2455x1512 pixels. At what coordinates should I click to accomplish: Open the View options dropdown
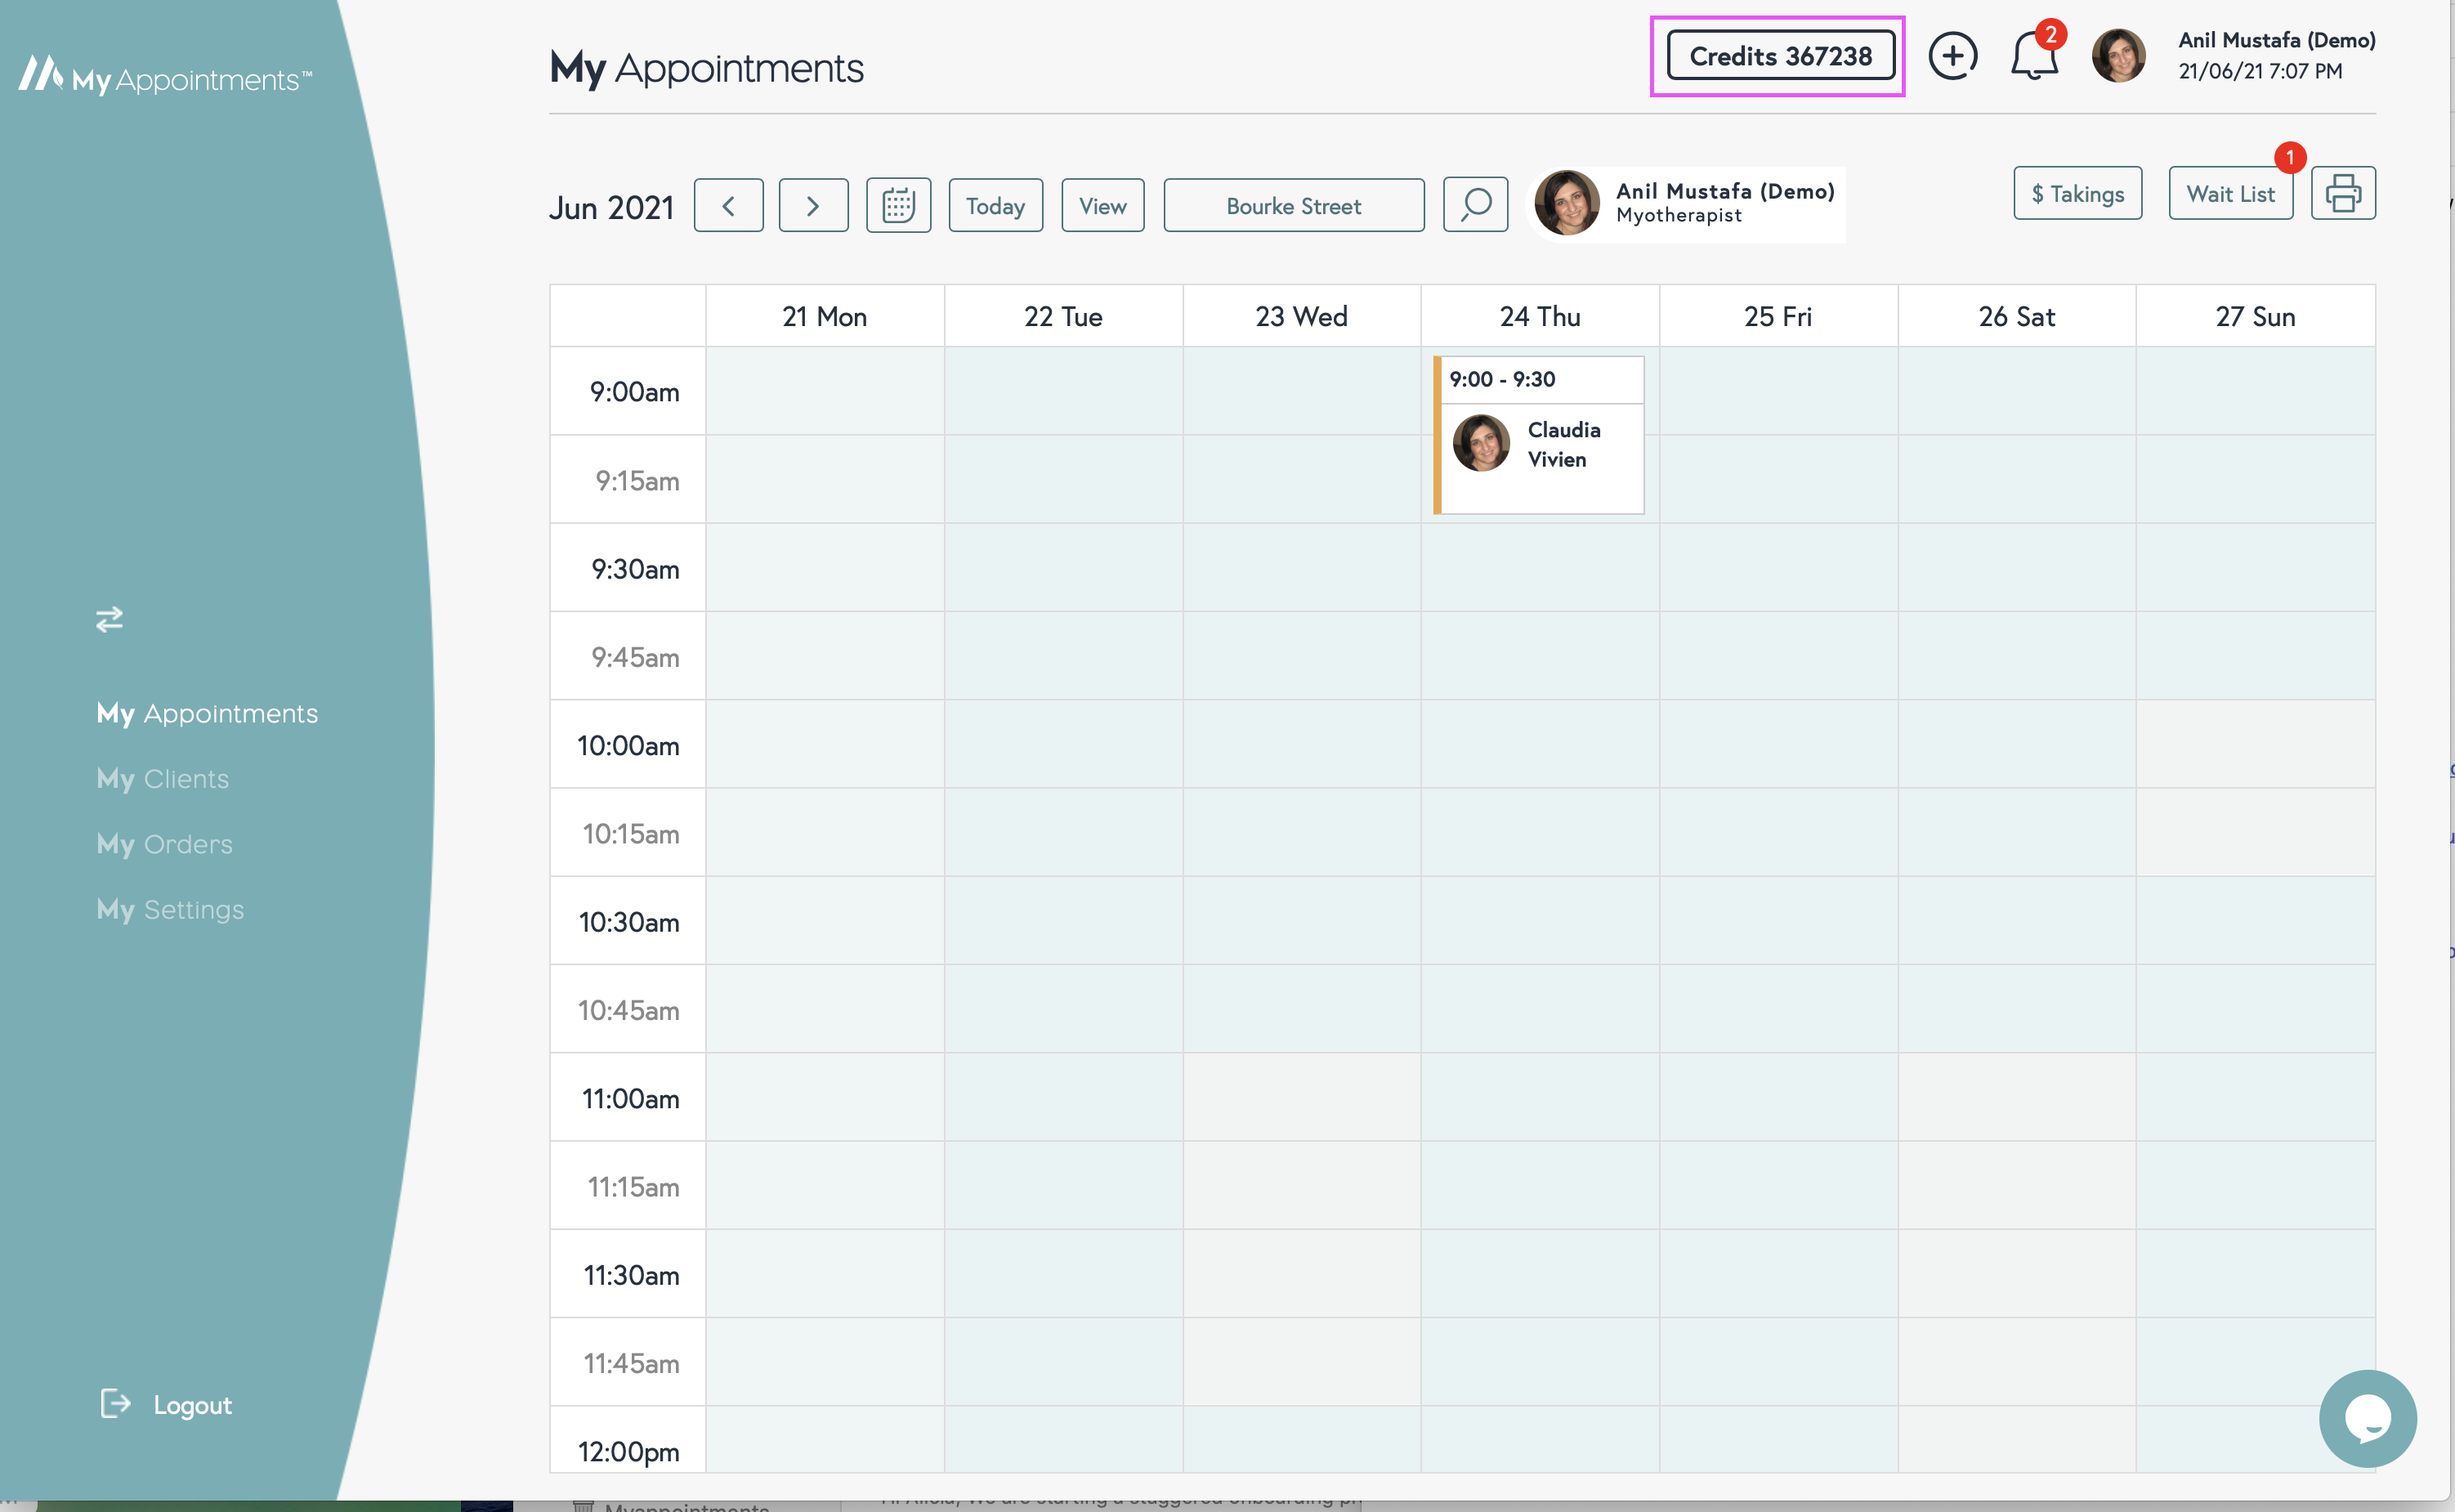coord(1102,205)
